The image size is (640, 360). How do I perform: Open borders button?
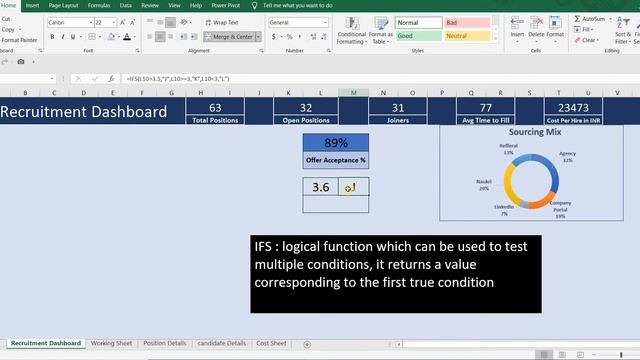92,37
